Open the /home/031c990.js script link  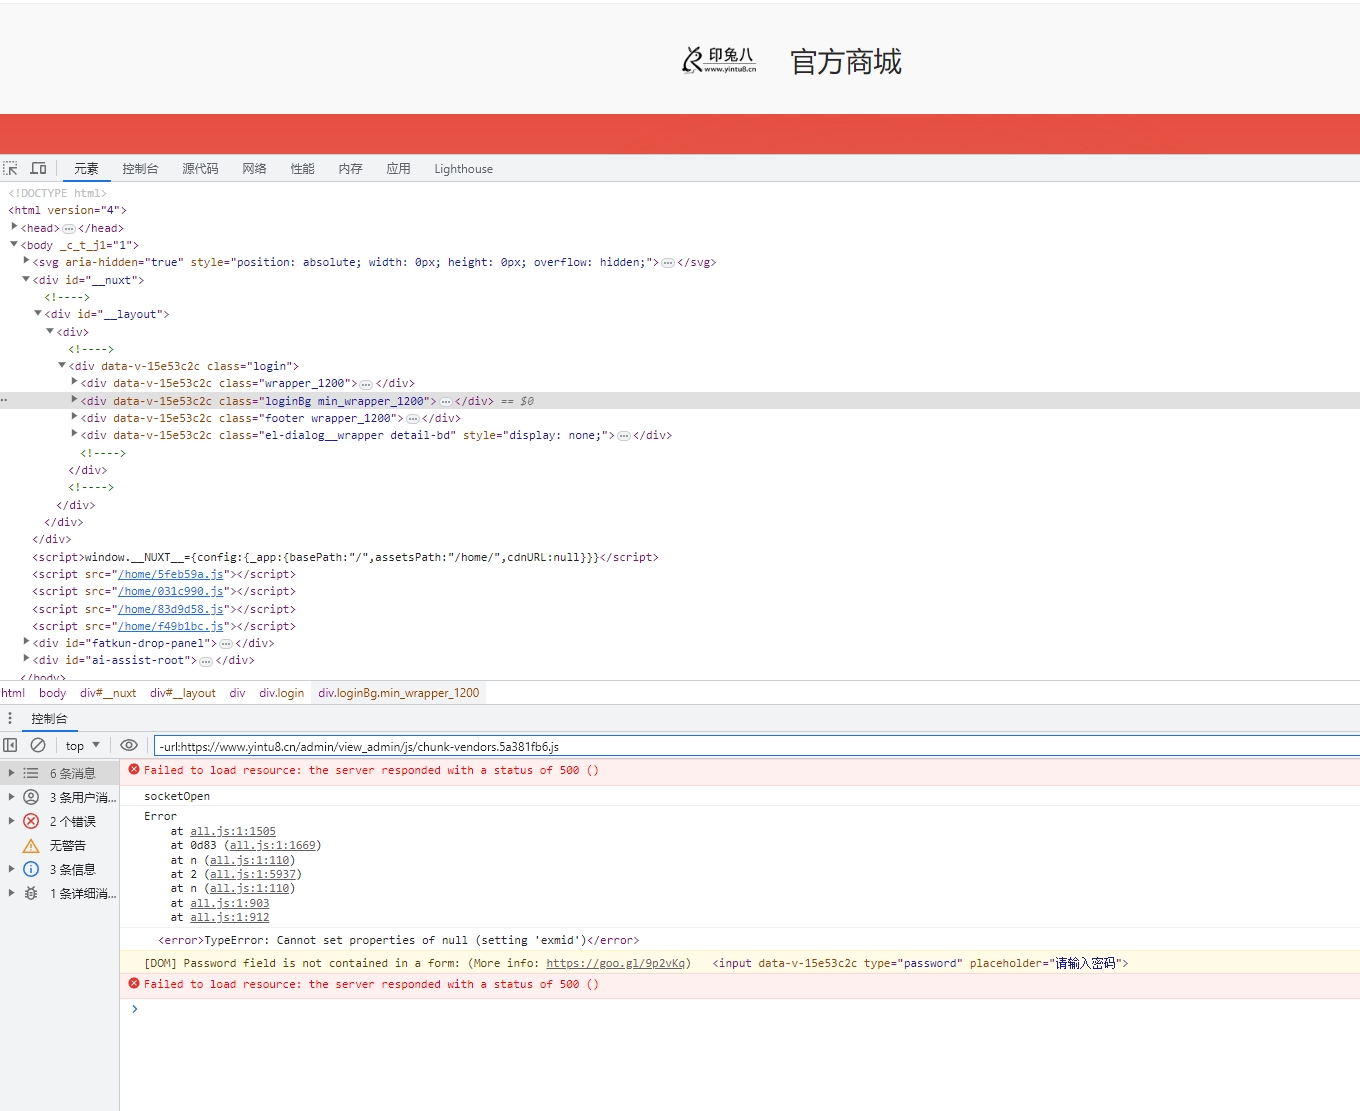point(171,591)
